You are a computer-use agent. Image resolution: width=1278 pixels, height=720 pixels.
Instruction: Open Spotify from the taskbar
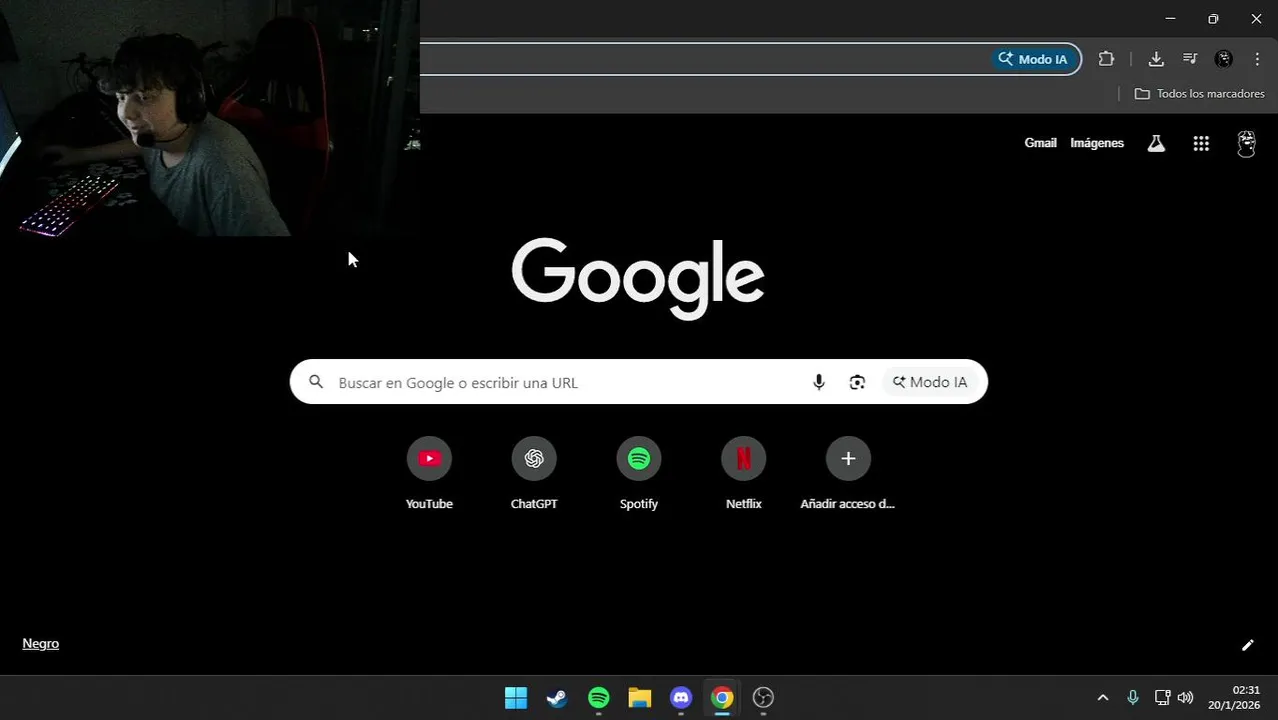coord(598,698)
